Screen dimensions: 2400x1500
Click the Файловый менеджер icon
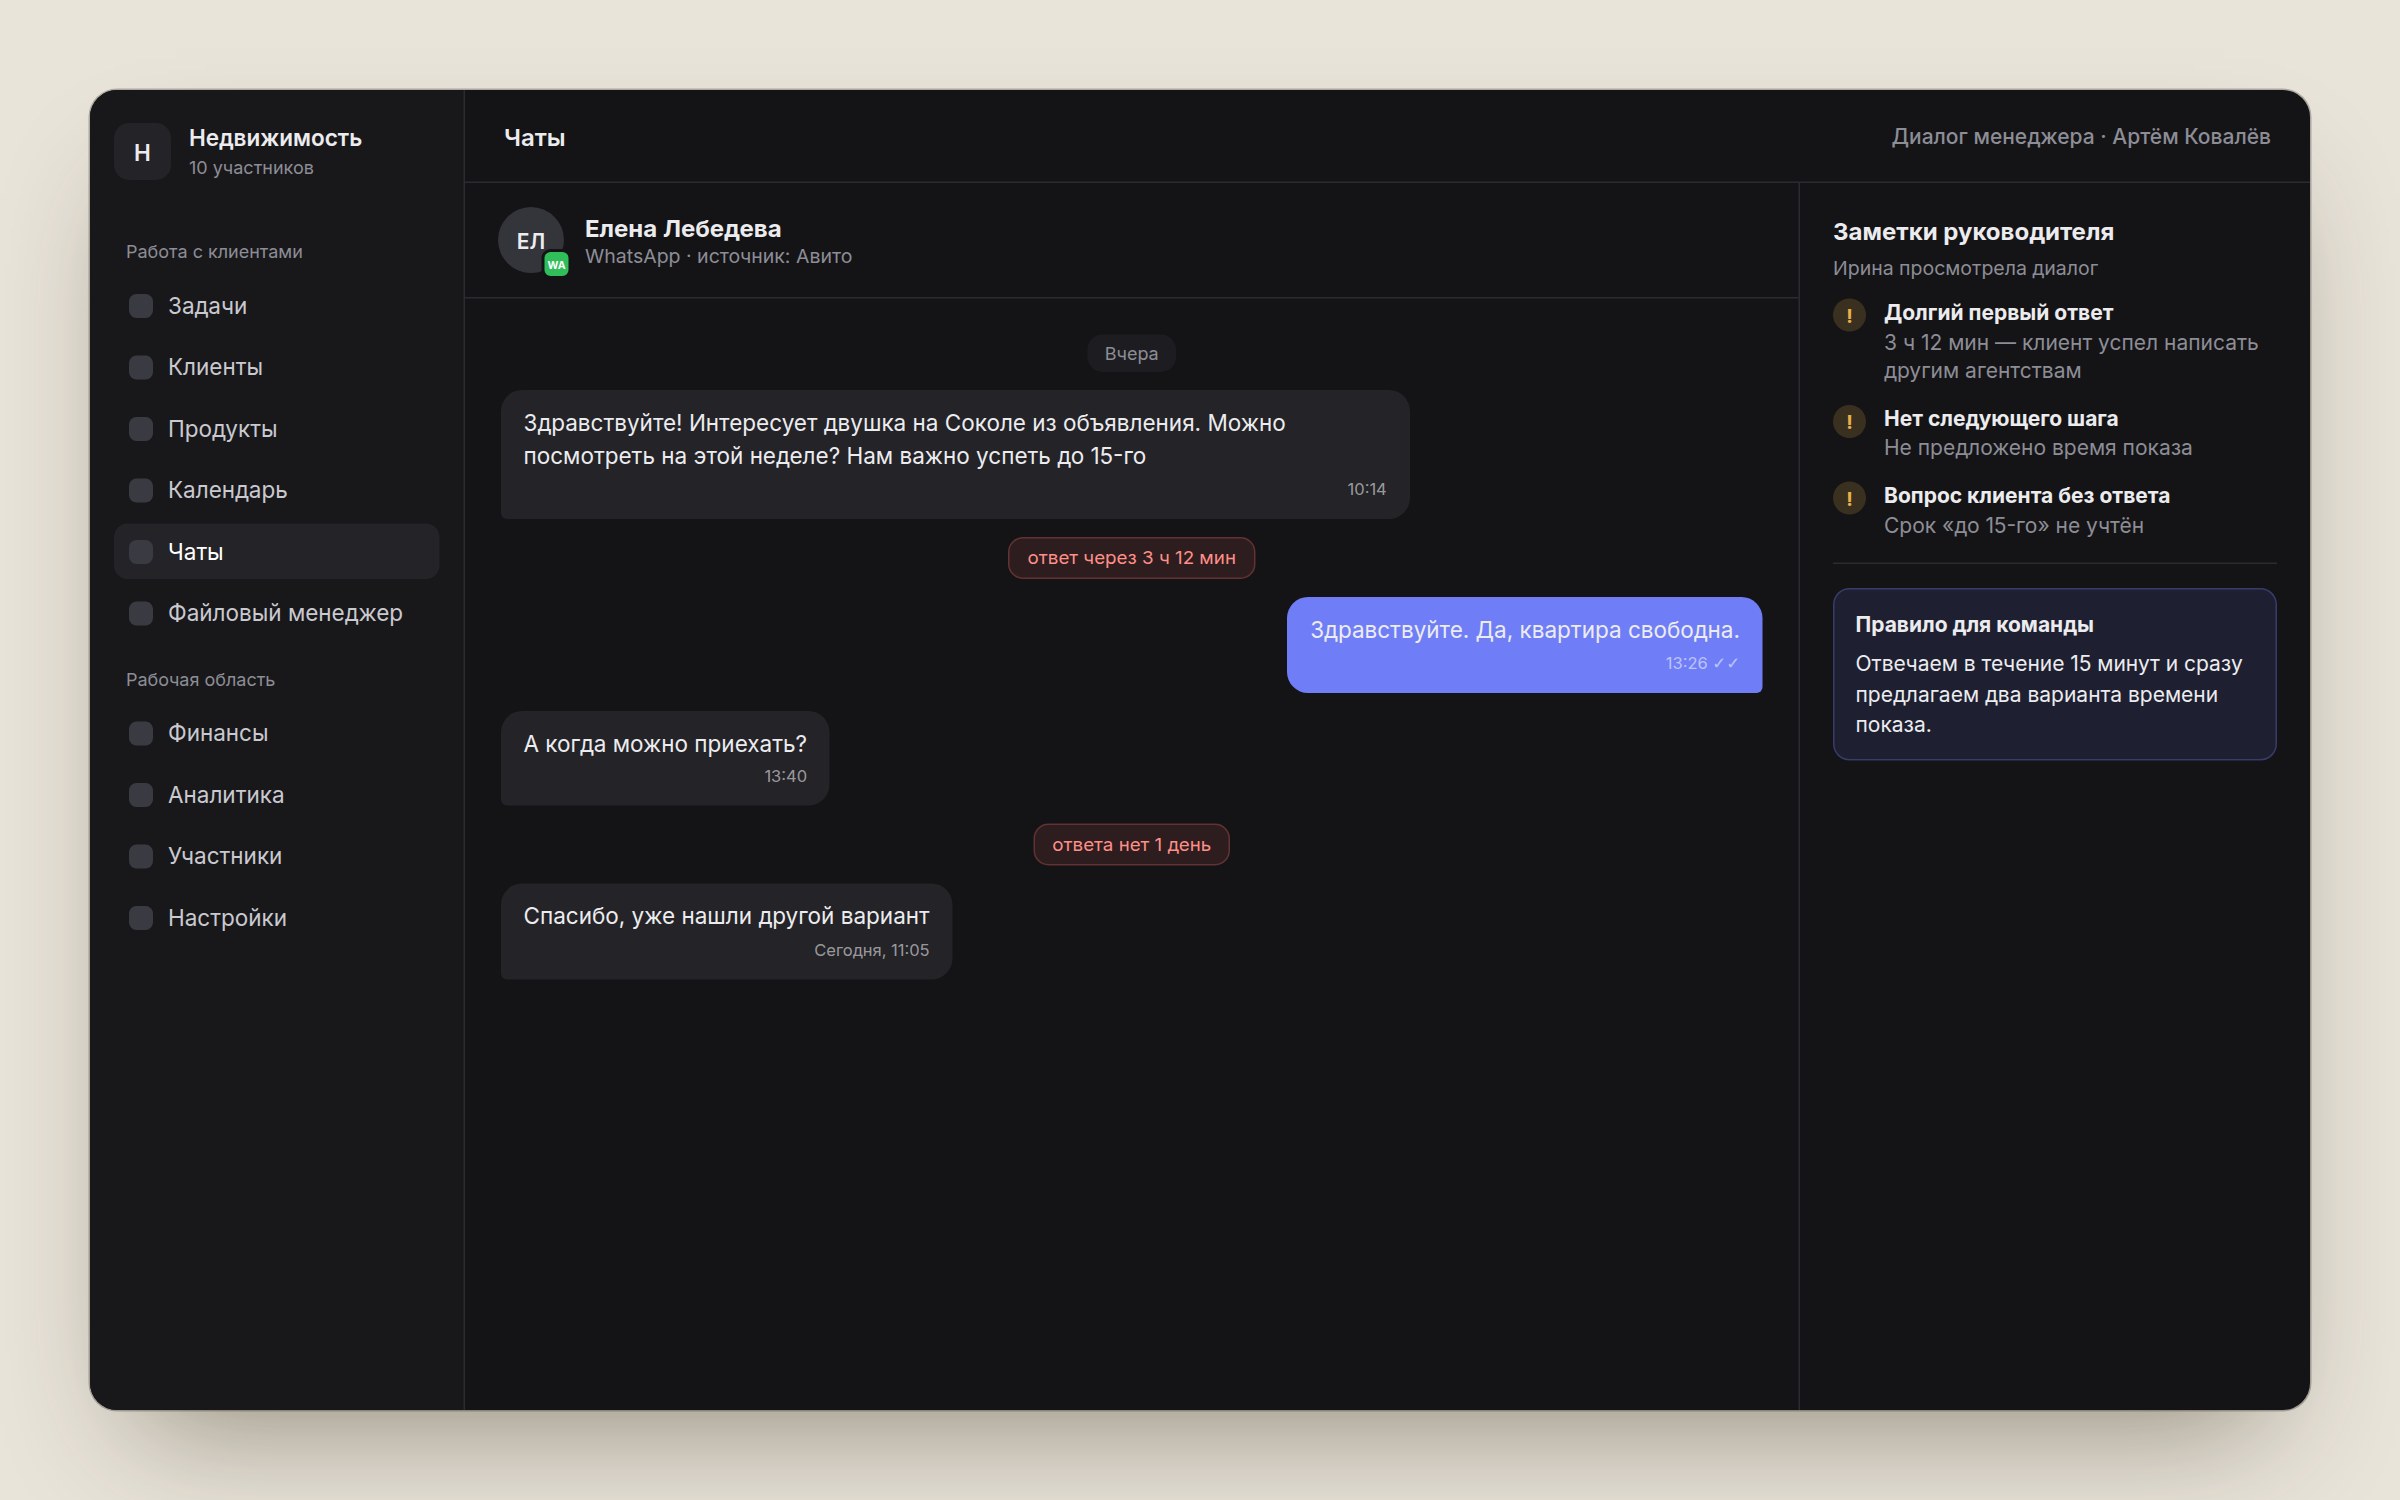pos(141,613)
